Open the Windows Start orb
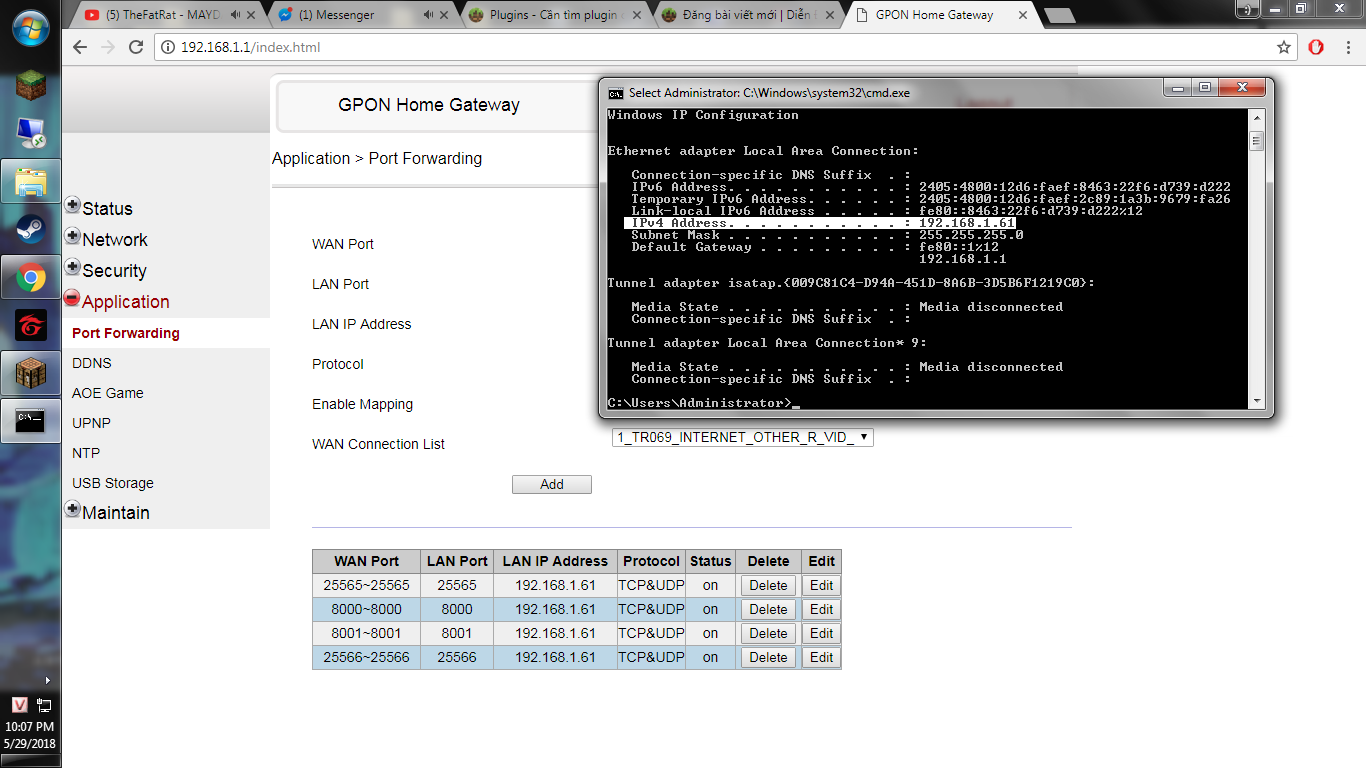This screenshot has height=768, width=1366. (30, 27)
